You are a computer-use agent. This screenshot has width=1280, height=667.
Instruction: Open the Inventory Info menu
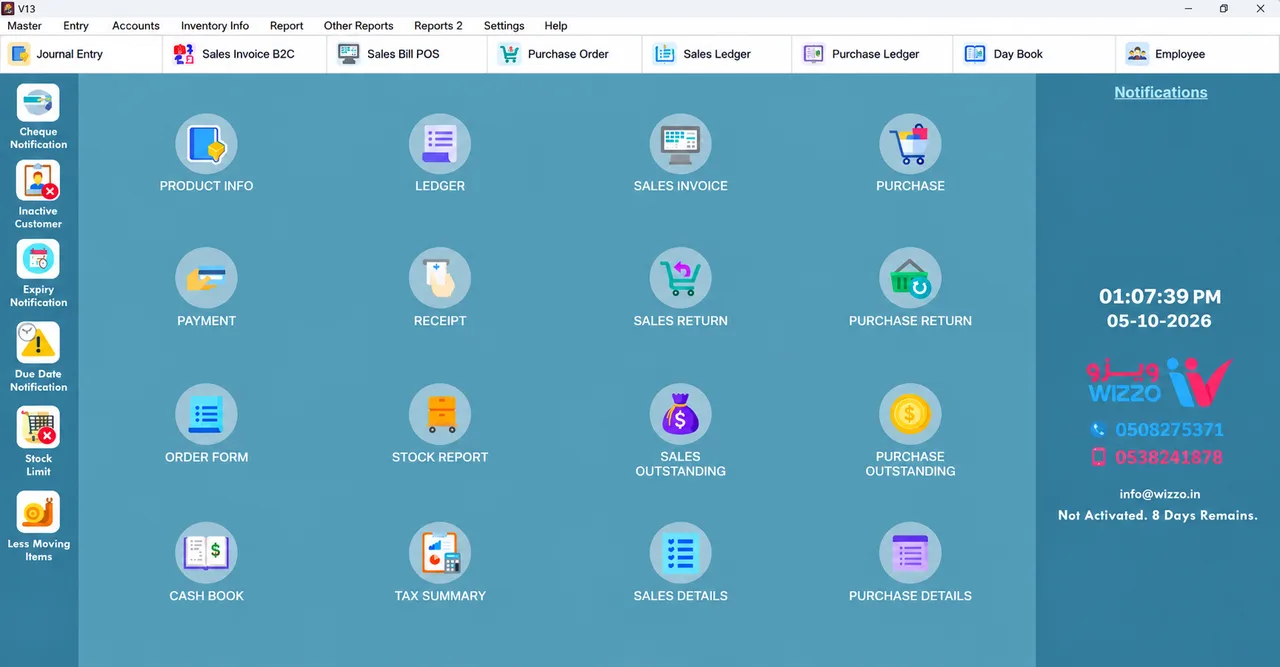coord(215,26)
